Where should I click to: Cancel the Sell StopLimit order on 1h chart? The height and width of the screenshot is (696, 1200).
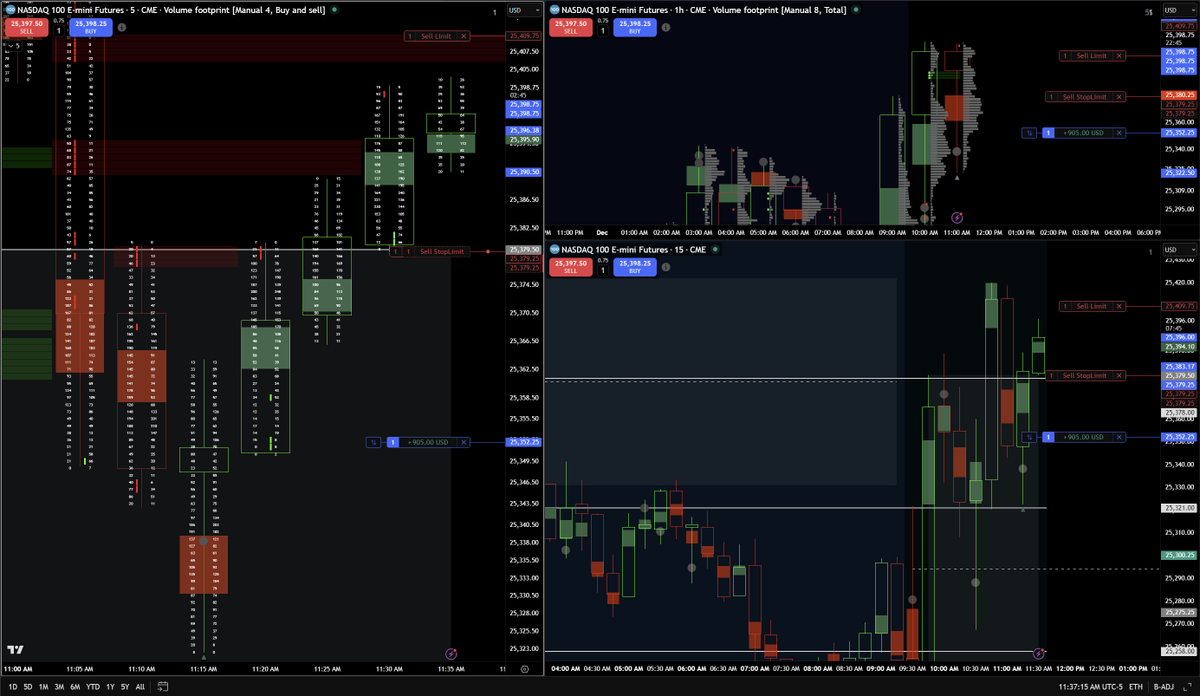pyautogui.click(x=1119, y=97)
